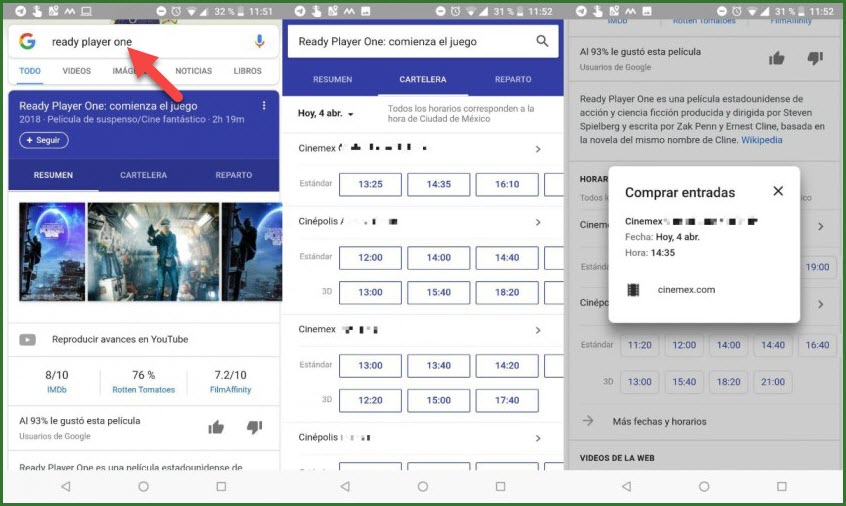The height and width of the screenshot is (506, 846).
Task: Close the Comprar entradas dialog
Action: (778, 191)
